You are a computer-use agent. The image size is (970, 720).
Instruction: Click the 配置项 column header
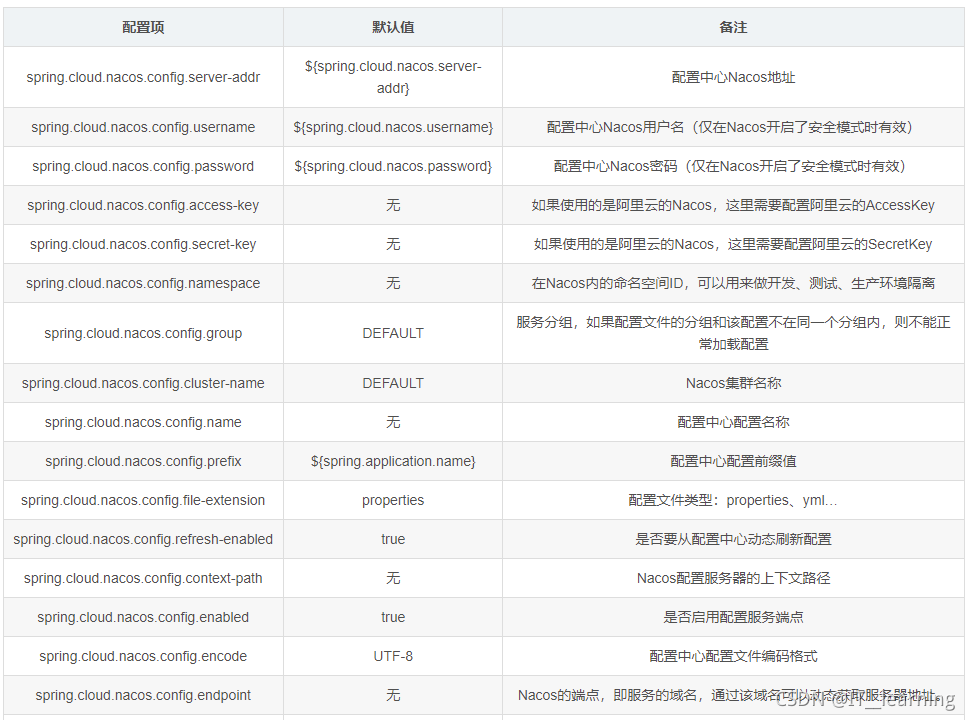click(143, 27)
